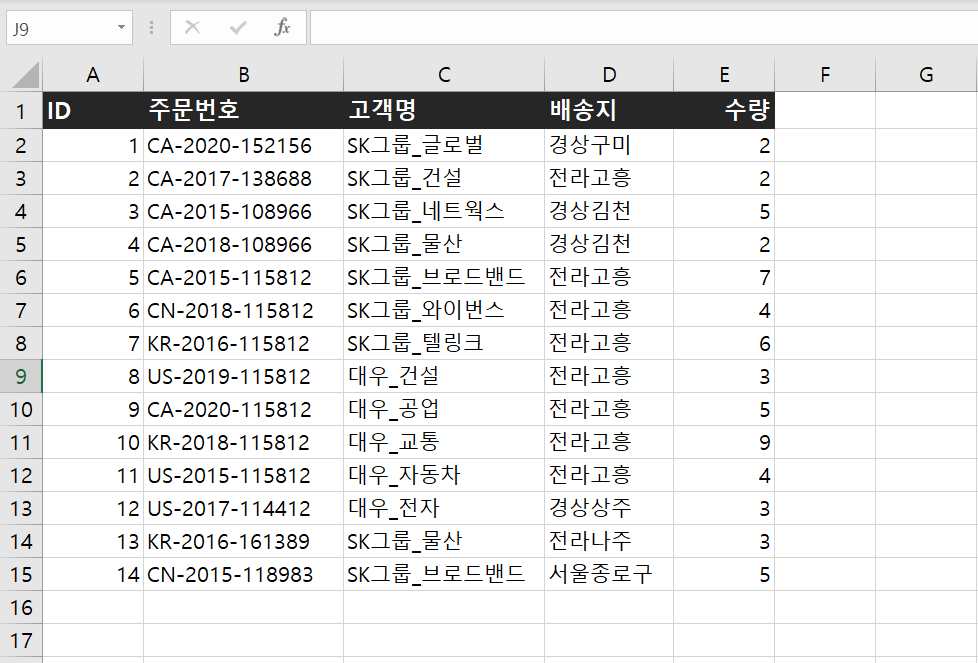Select cell KR-2016-115812
Viewport: 978px width, 663px height.
click(x=244, y=344)
